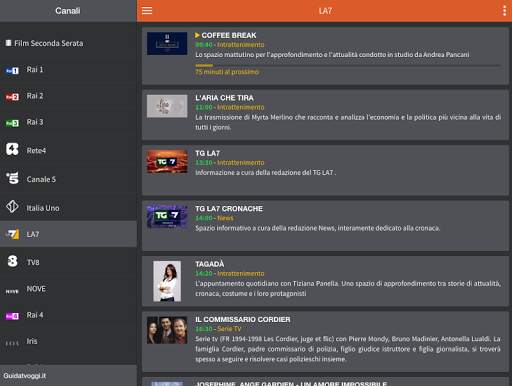Click the 16:30 - Serie TV label
The width and height of the screenshot is (512, 386).
pyautogui.click(x=218, y=329)
